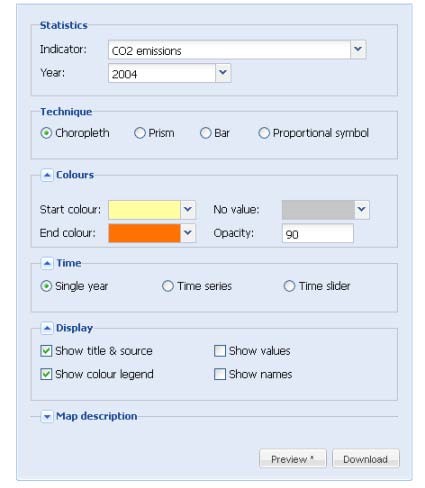
Task: Click the Download button
Action: click(366, 459)
